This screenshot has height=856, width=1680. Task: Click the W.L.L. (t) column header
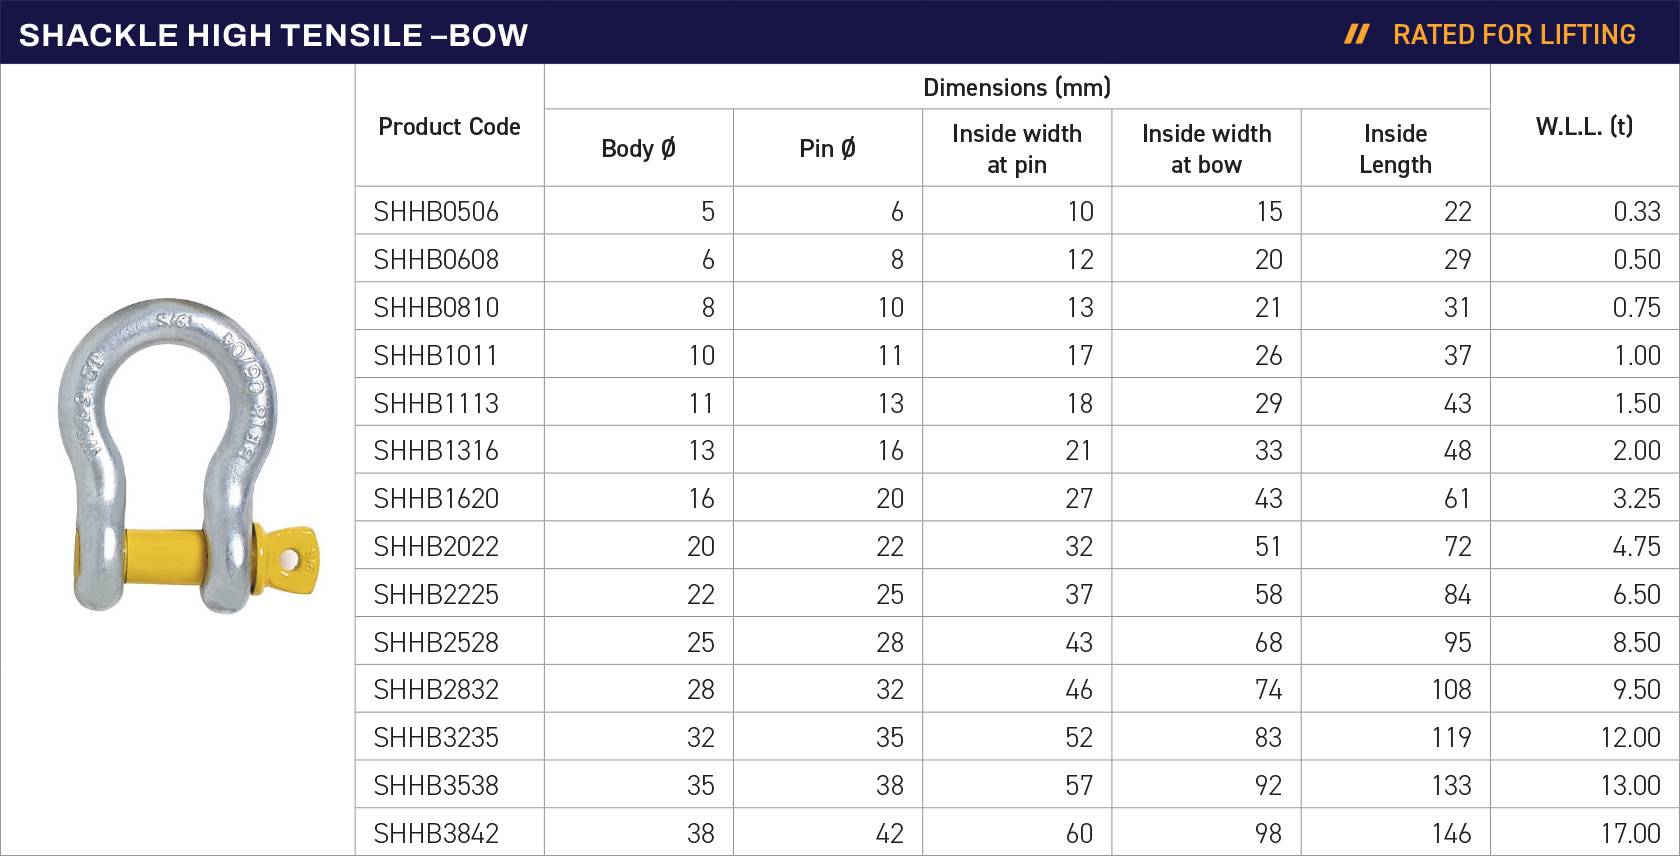(1584, 127)
